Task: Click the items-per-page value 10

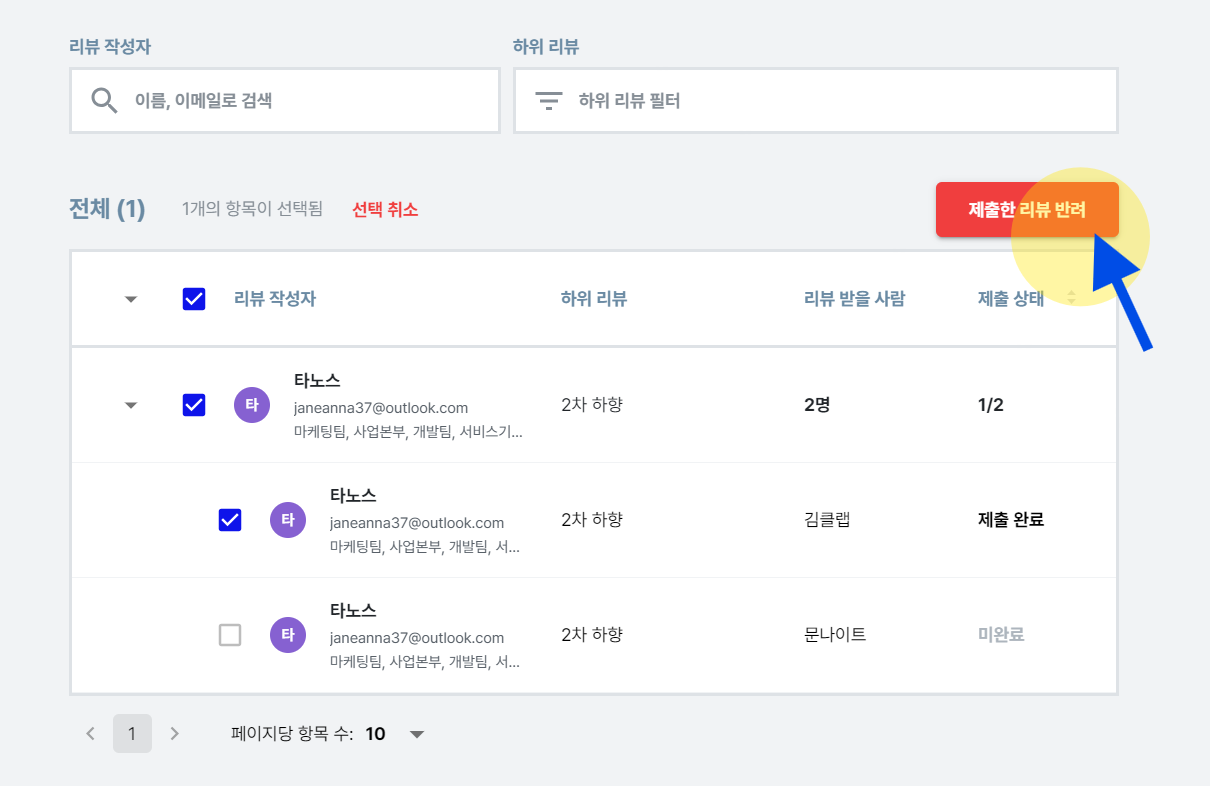Action: click(x=375, y=734)
